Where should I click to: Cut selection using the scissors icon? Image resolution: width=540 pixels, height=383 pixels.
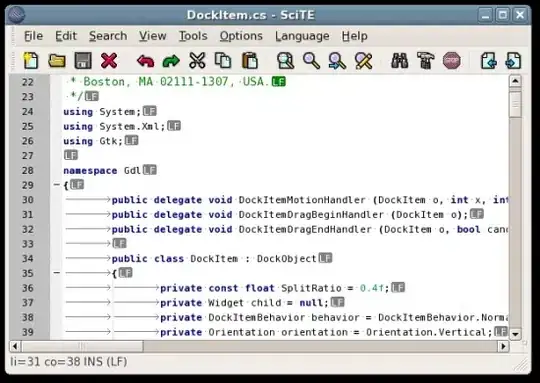click(x=197, y=61)
